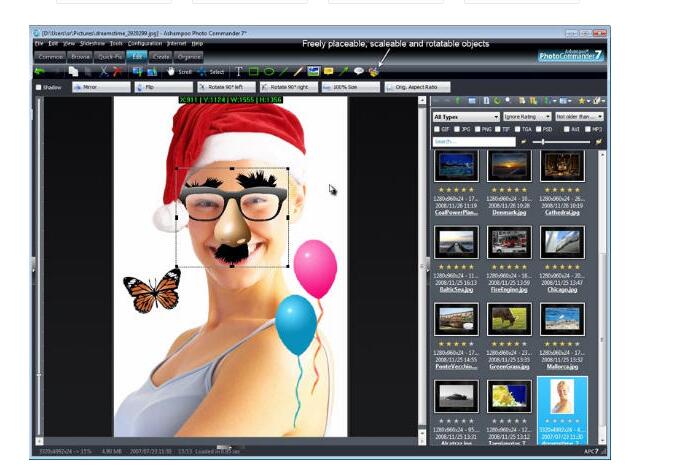Pick the yellow comment note tool
Viewport: 673px width, 467px height.
click(329, 72)
